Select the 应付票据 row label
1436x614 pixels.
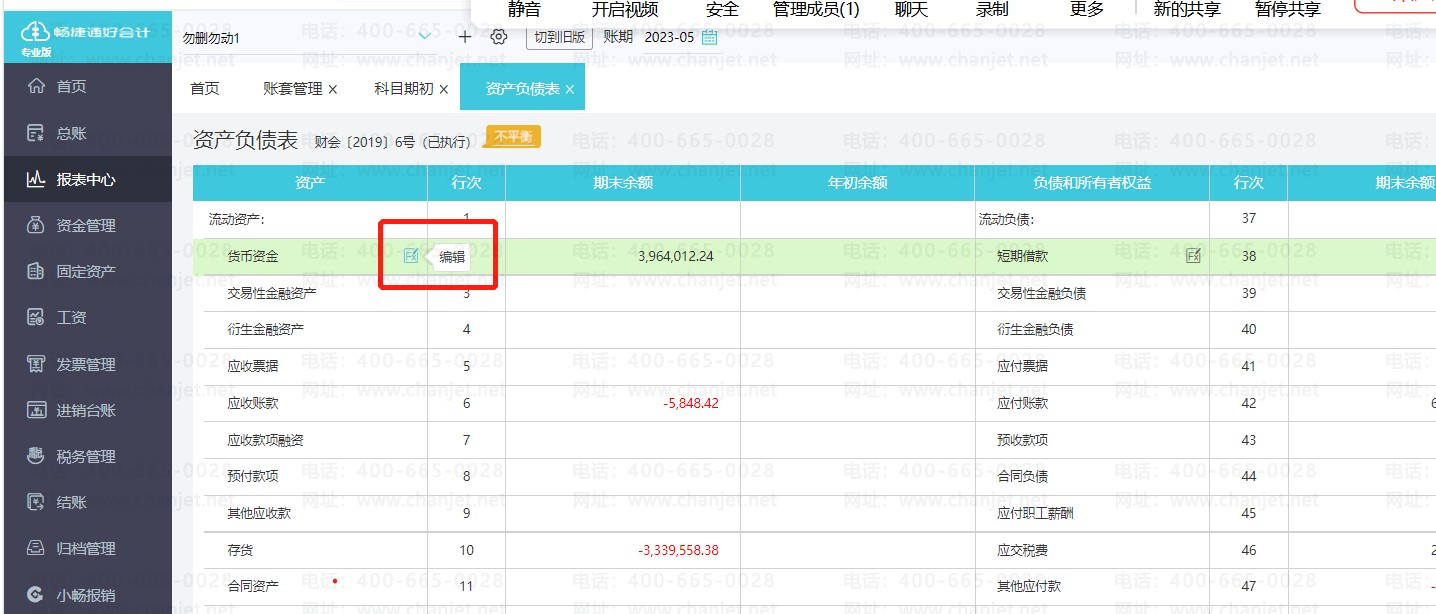[1022, 366]
